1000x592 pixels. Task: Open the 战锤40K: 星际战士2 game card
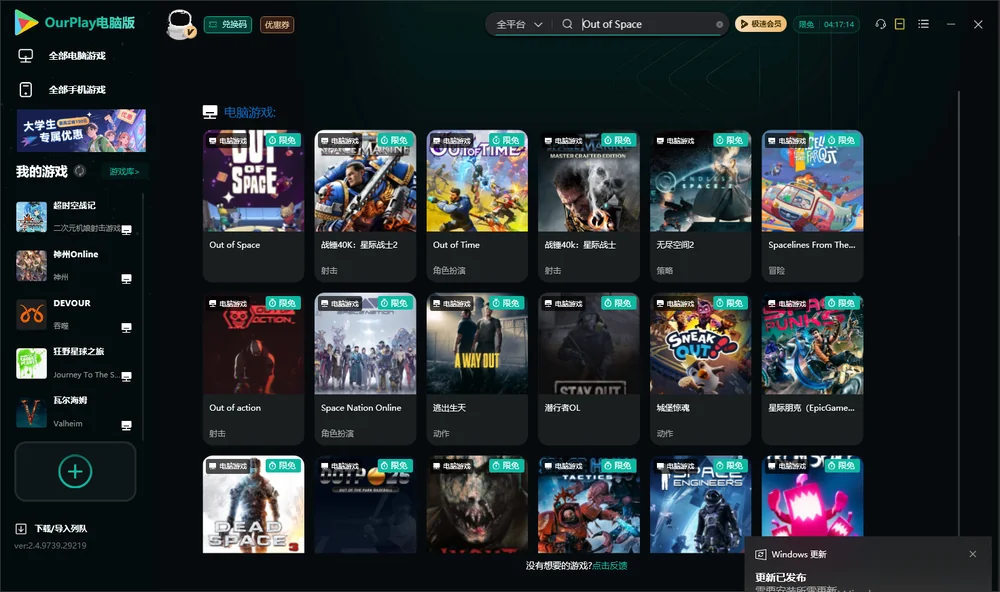click(365, 205)
